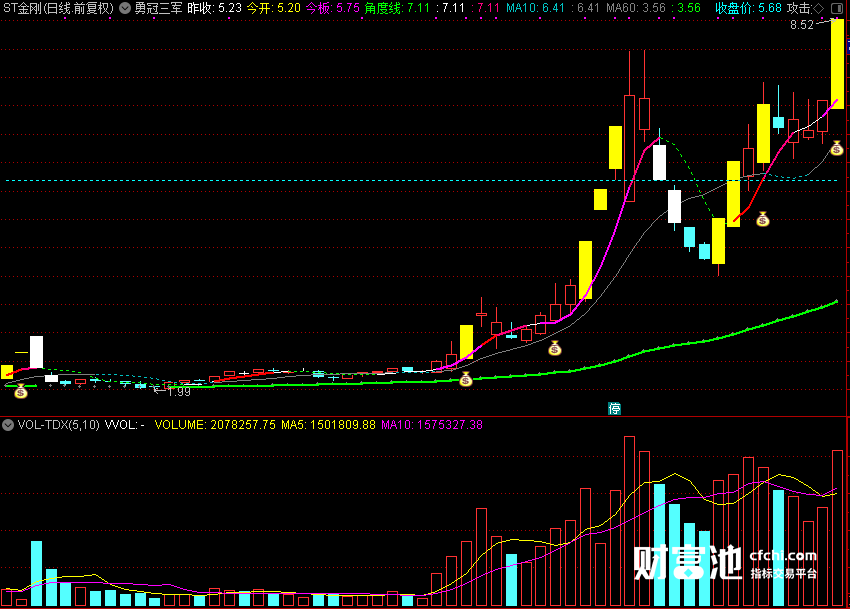Click the magenta MA10: 1575327.38 volume value
The width and height of the screenshot is (850, 609).
click(432, 425)
